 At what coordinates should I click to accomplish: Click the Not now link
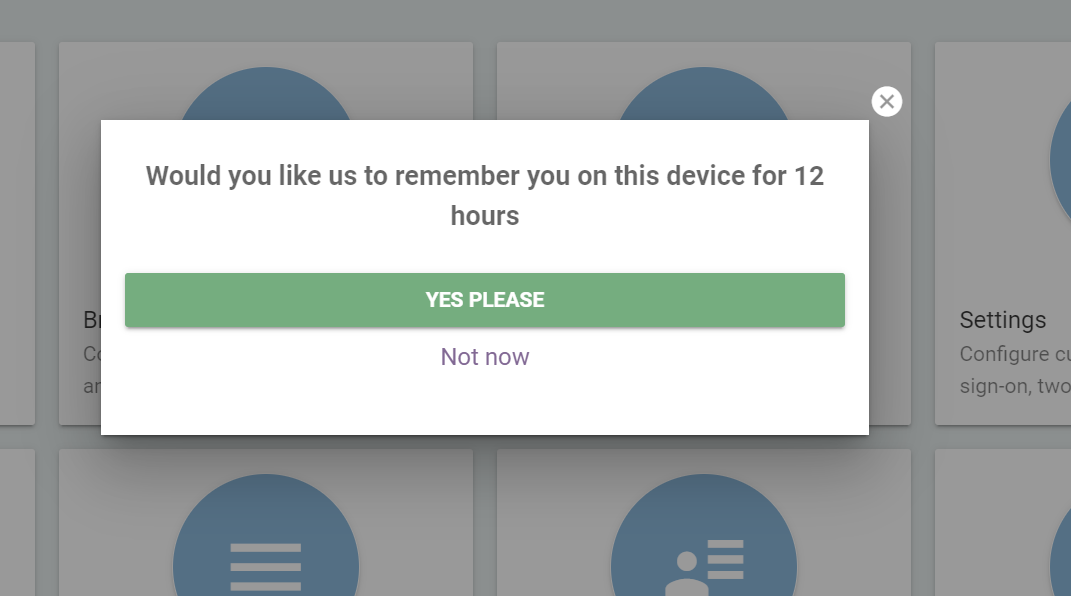coord(484,356)
